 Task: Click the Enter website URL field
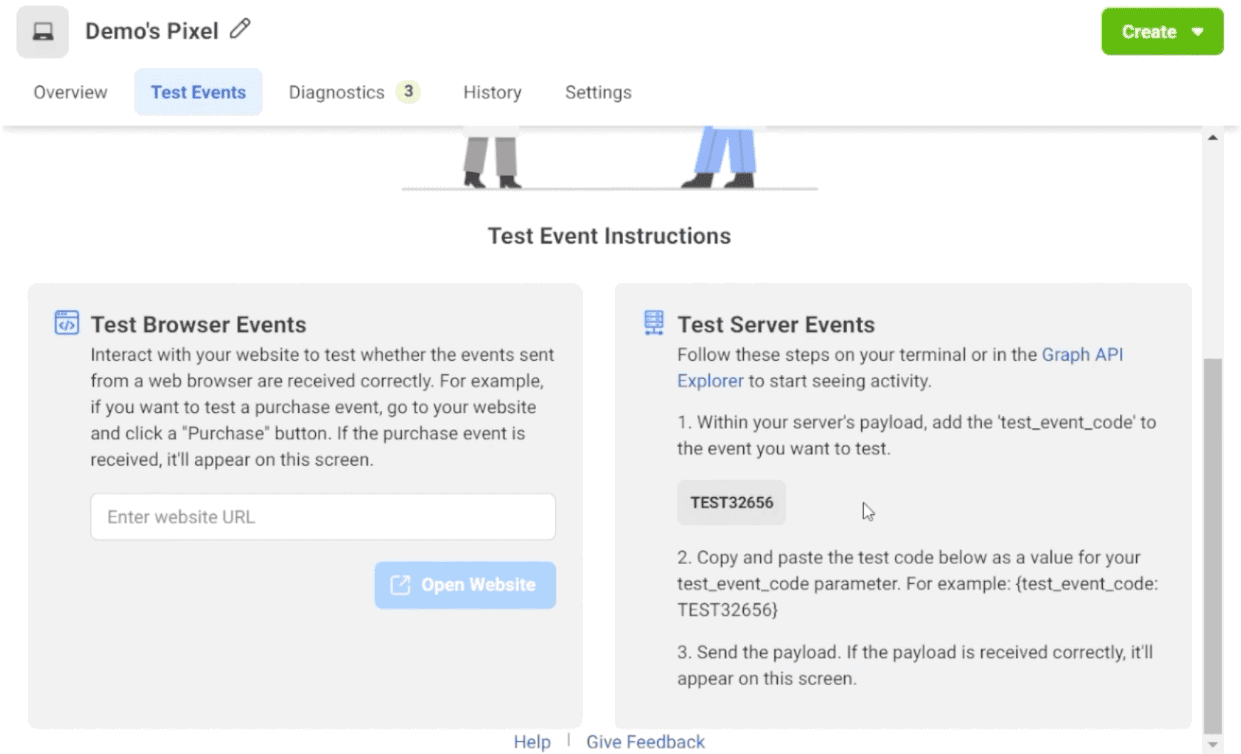coord(322,516)
